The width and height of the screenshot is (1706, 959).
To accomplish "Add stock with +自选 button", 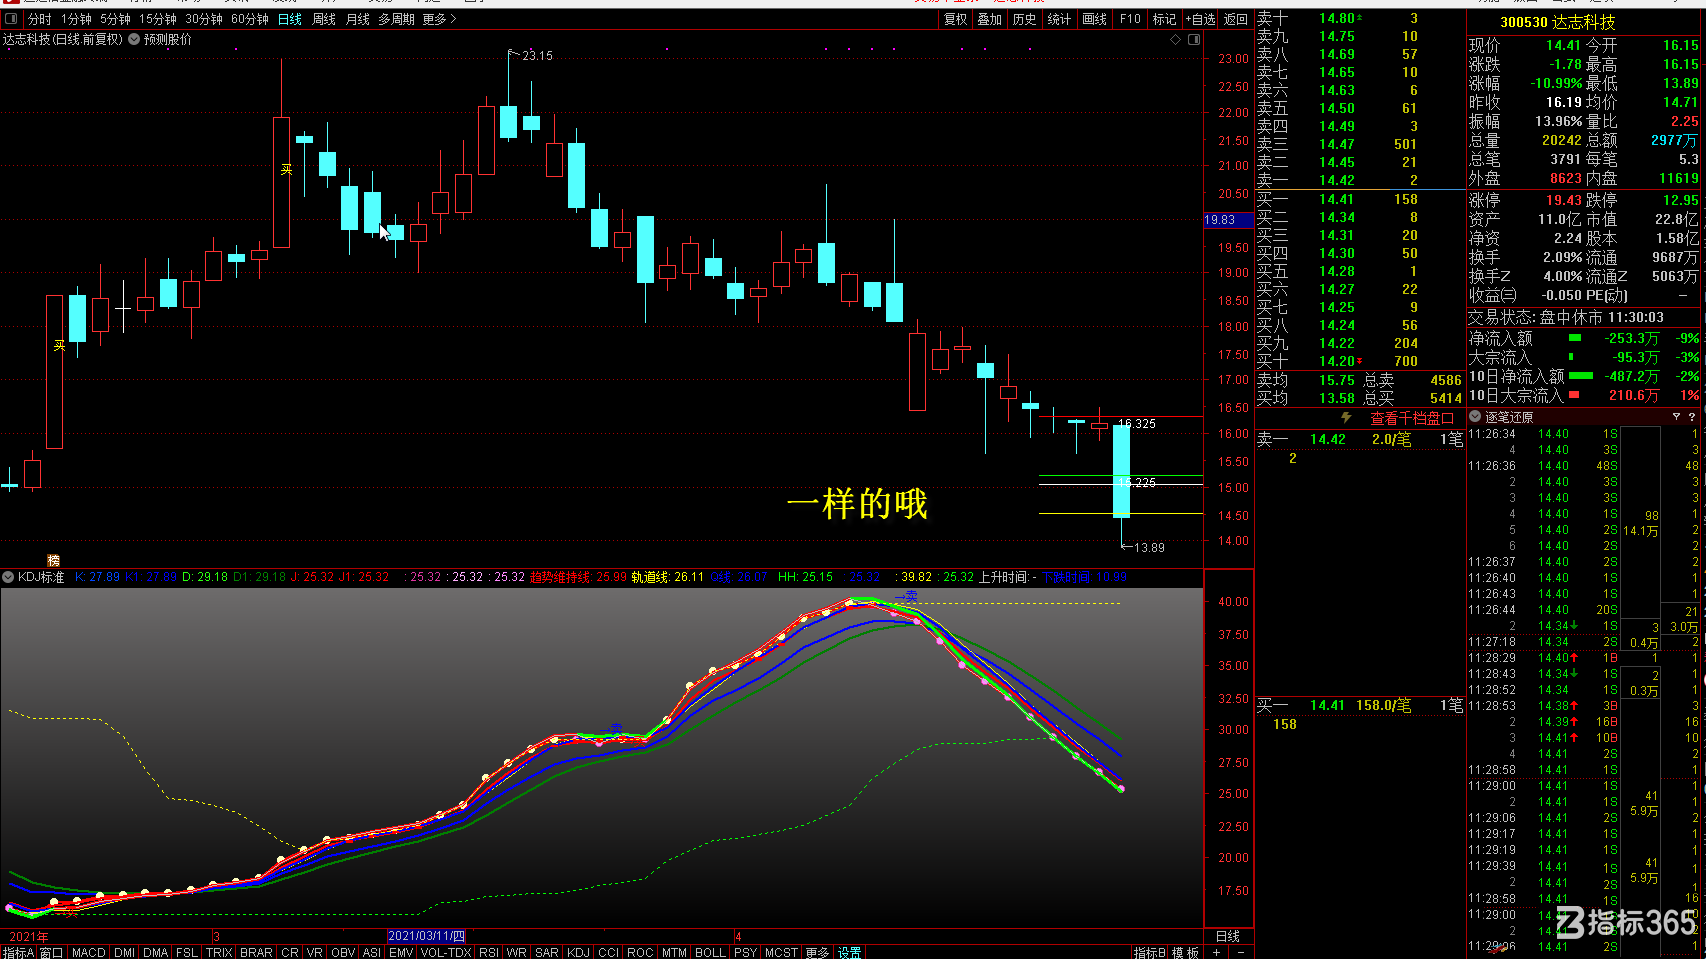I will 1201,19.
